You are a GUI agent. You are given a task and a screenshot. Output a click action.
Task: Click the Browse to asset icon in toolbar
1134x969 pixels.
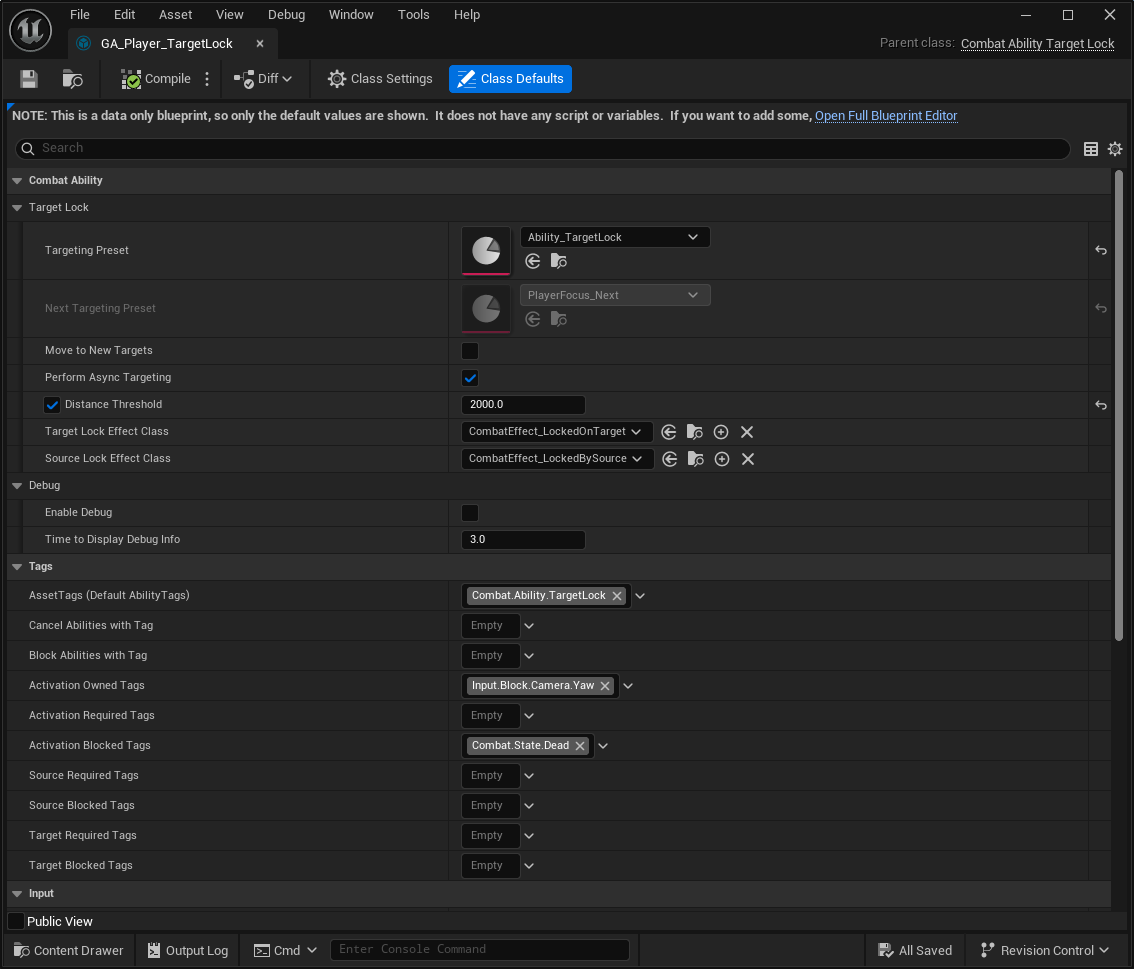[x=72, y=79]
